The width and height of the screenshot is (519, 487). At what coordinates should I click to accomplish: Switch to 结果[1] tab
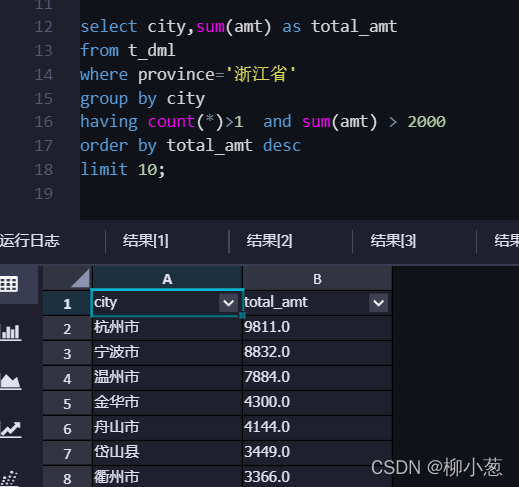click(x=146, y=241)
